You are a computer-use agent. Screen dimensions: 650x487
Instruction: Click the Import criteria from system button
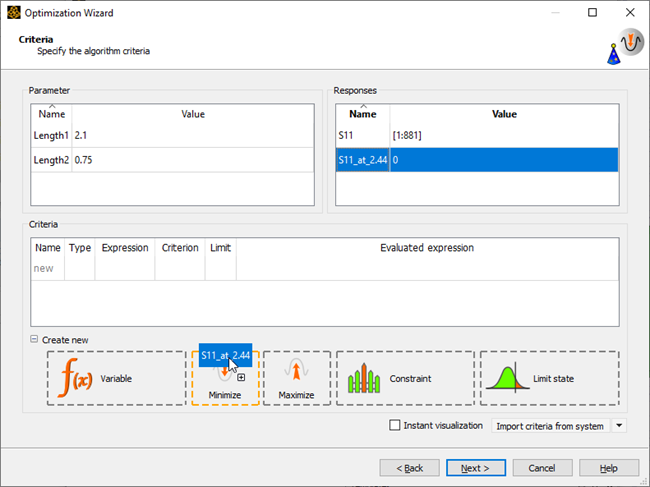click(550, 426)
